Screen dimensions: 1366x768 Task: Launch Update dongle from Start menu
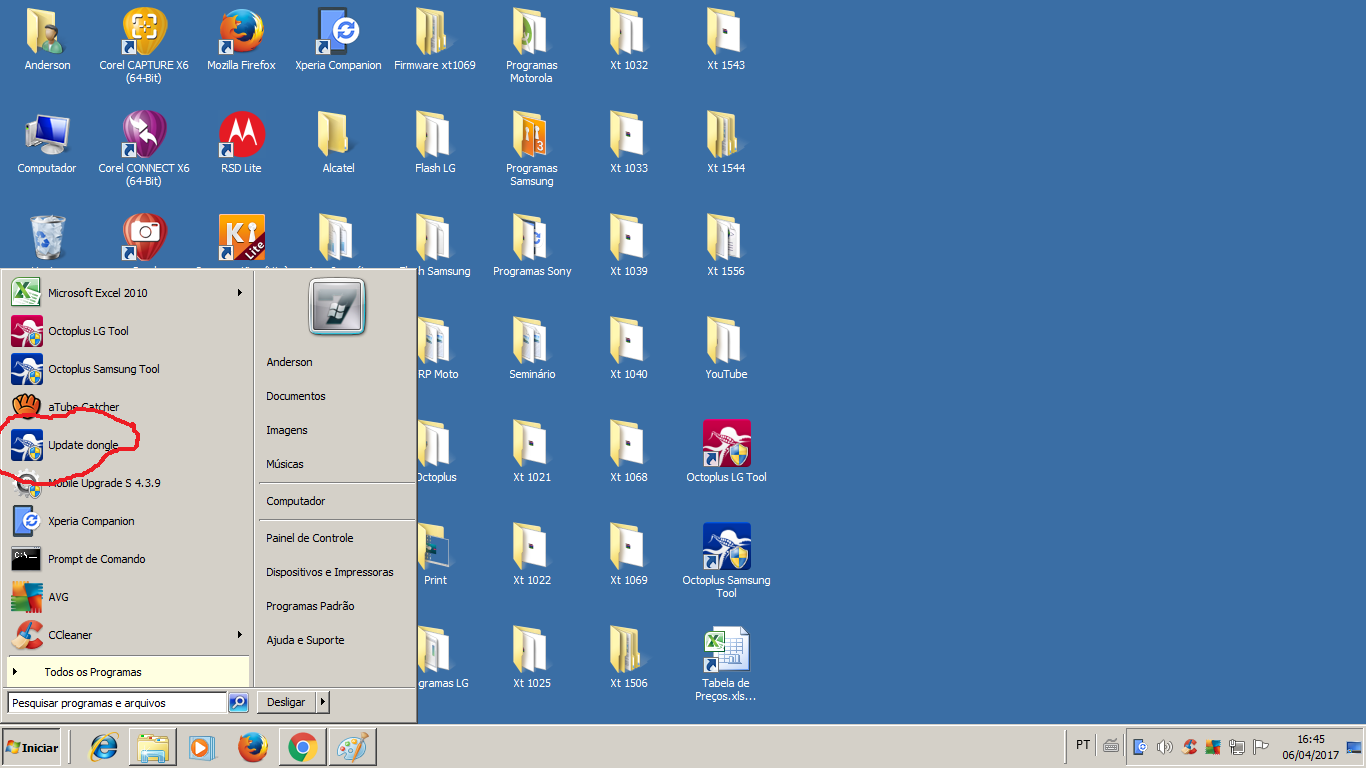(128, 445)
